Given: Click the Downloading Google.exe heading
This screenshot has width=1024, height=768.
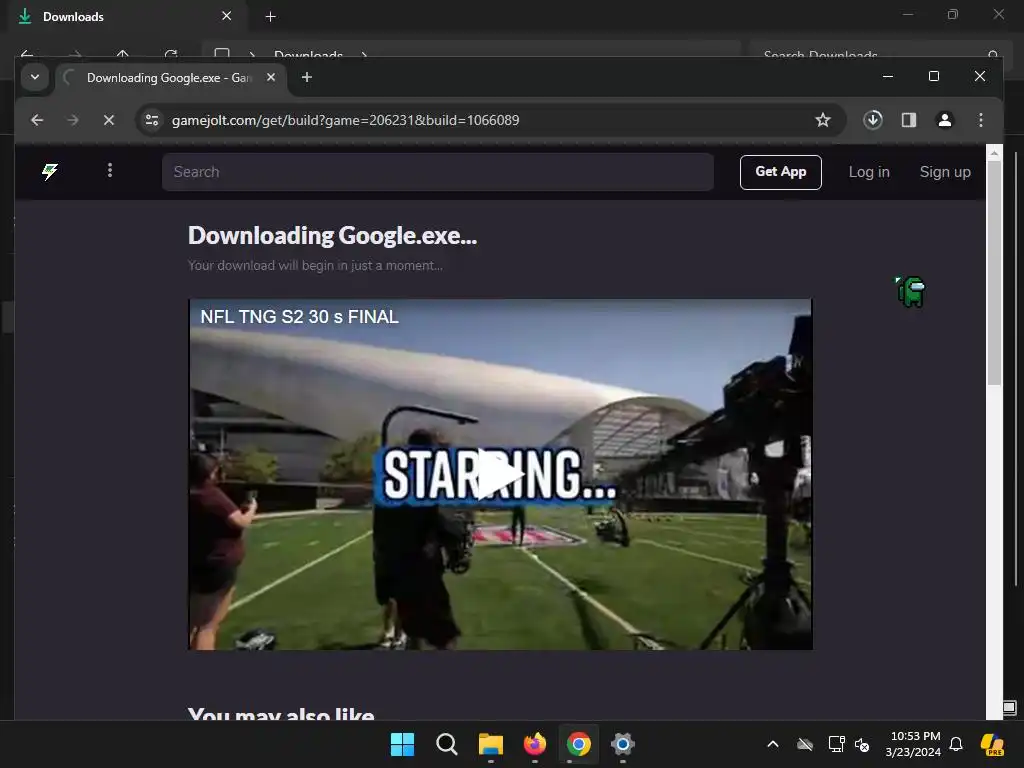Looking at the screenshot, I should click(x=332, y=236).
